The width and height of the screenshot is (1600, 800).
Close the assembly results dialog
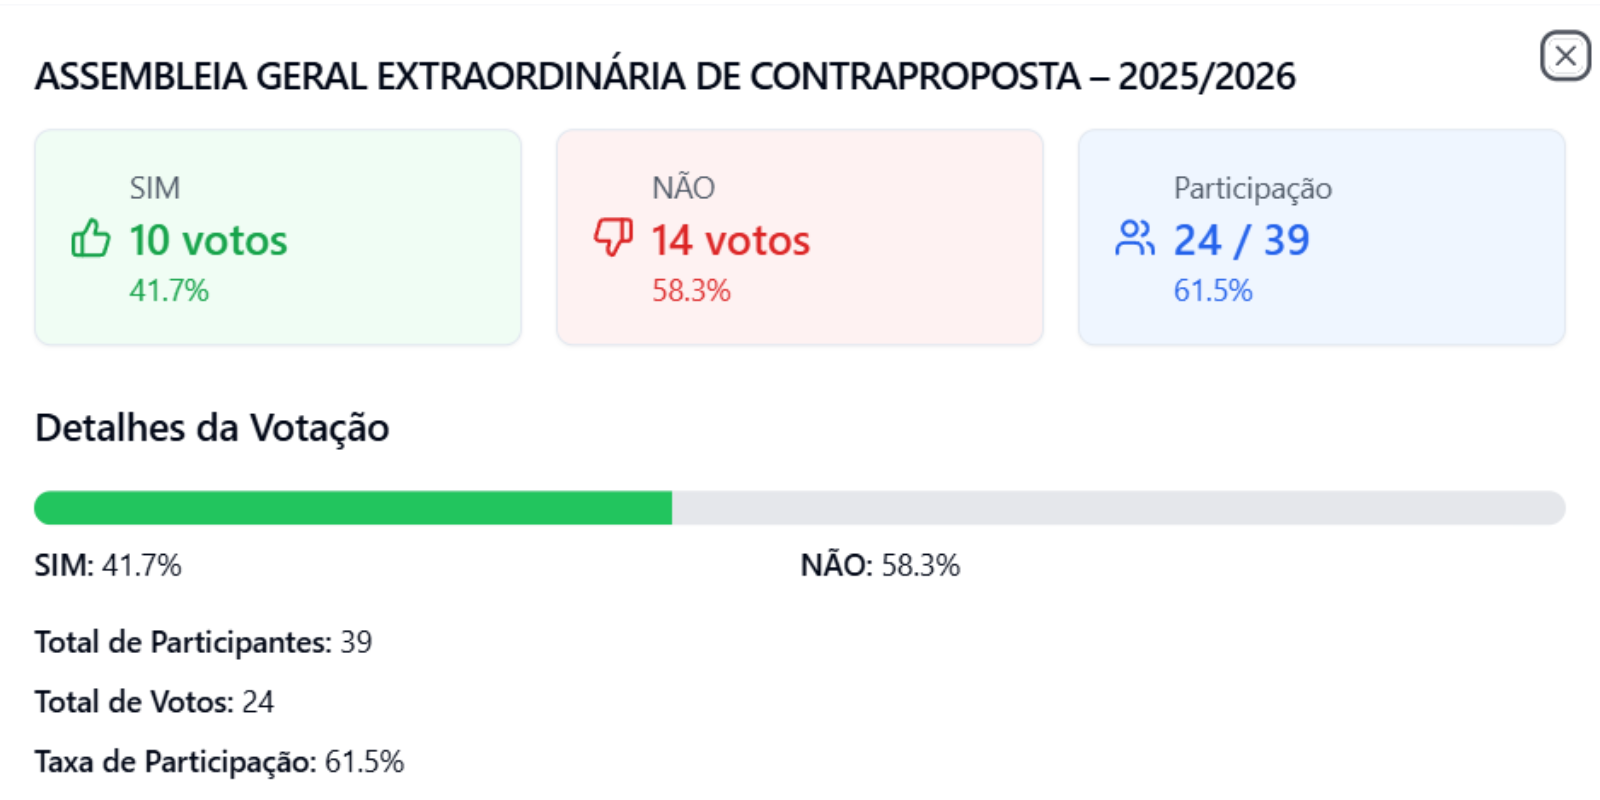(1565, 56)
